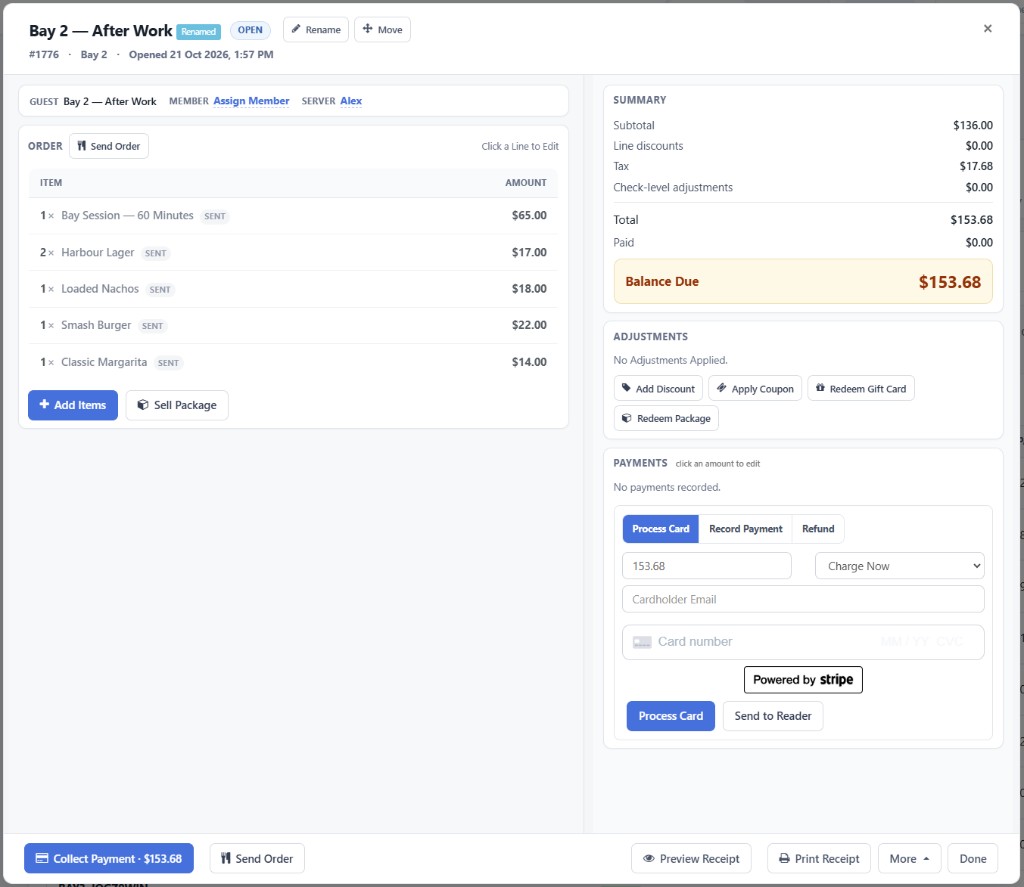Open the Charge Now dropdown
Image resolution: width=1024 pixels, height=887 pixels.
click(x=899, y=566)
